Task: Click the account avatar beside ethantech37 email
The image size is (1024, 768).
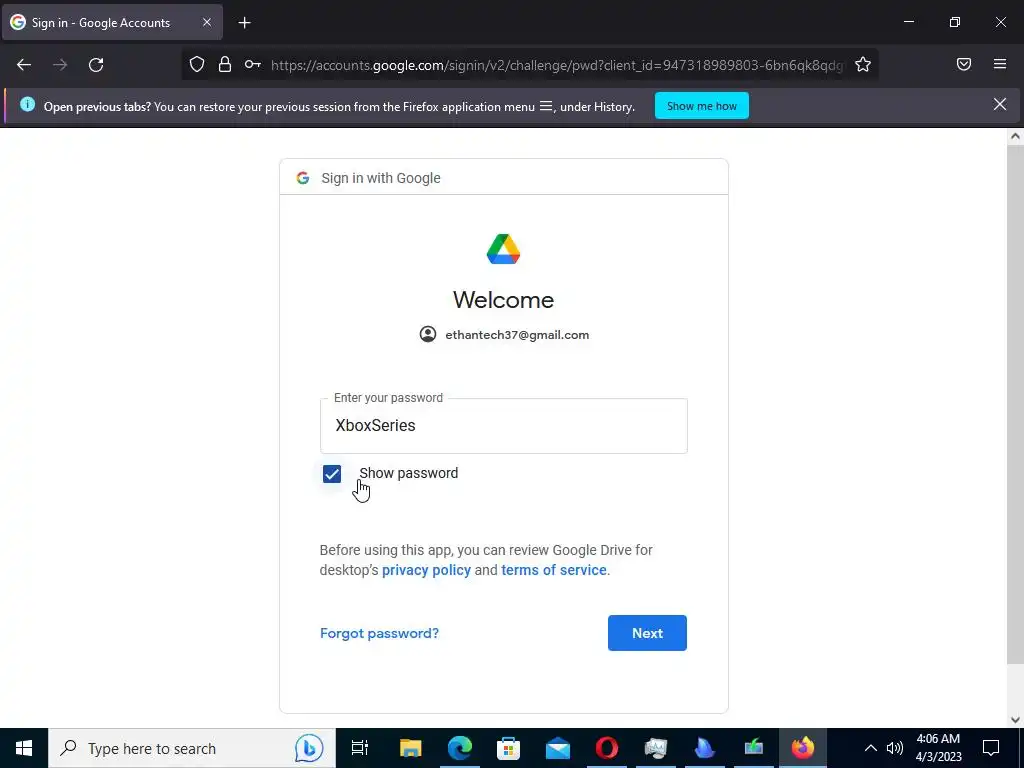Action: (428, 334)
